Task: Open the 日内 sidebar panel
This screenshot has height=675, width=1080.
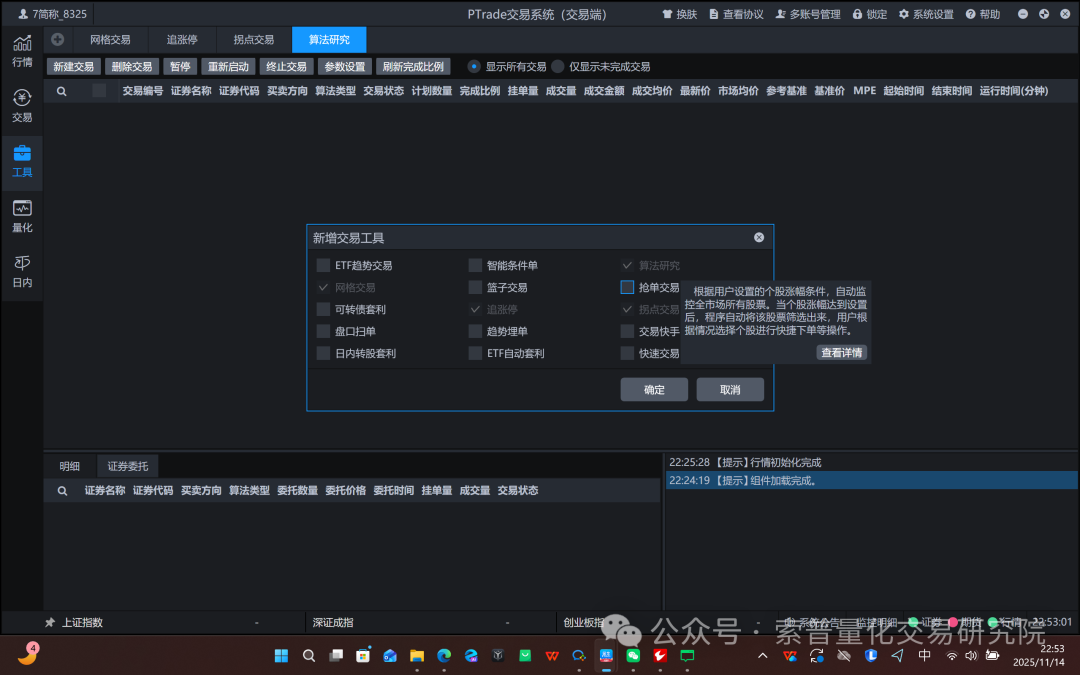Action: coord(22,273)
